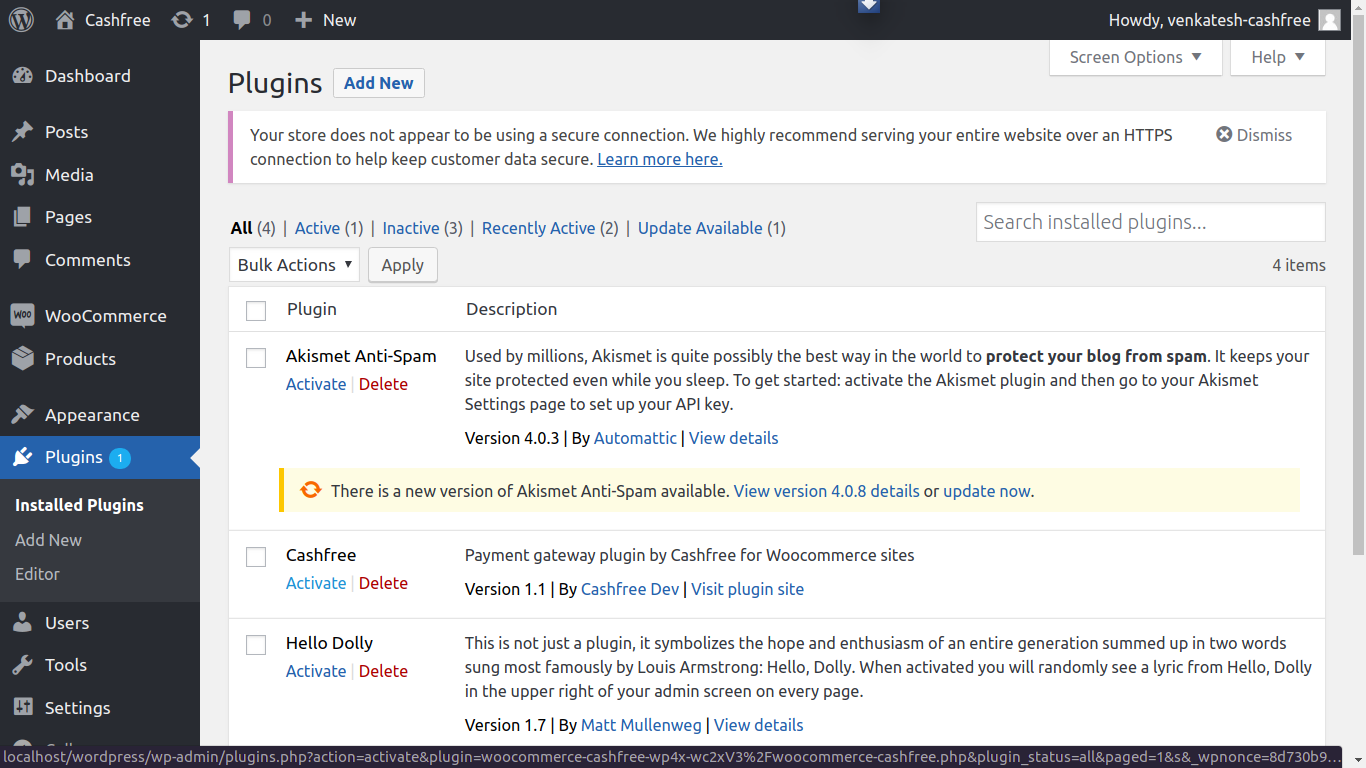1366x768 pixels.
Task: Click the Products box icon in sidebar
Action: [22, 359]
